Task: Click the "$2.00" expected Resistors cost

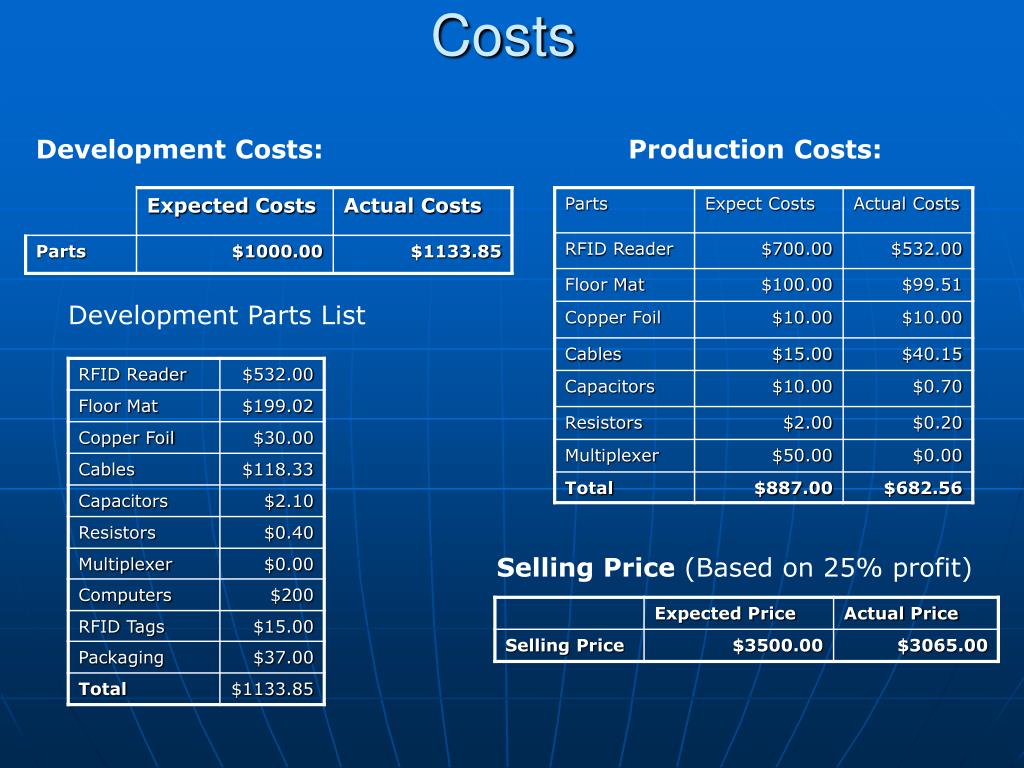Action: coord(808,423)
